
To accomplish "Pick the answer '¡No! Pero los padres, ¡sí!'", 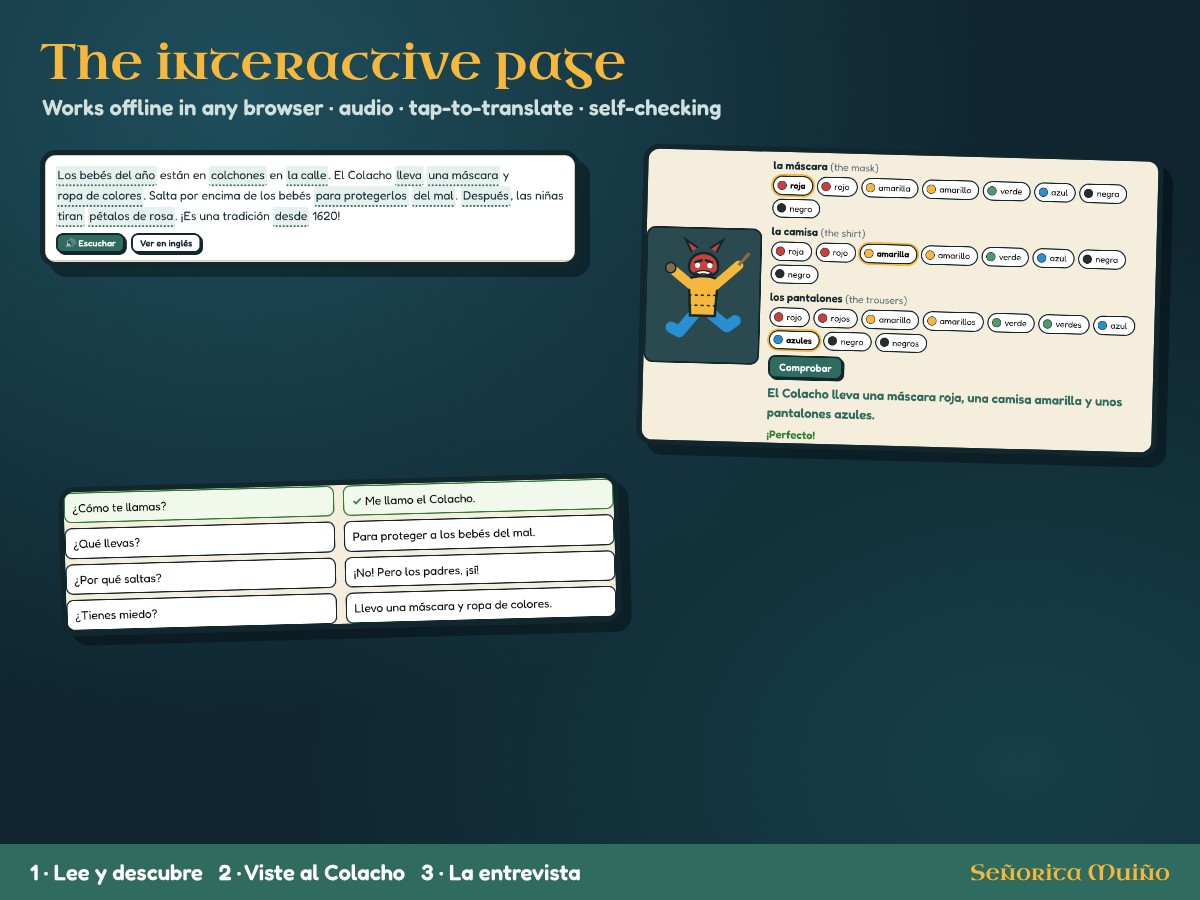I will pos(479,569).
